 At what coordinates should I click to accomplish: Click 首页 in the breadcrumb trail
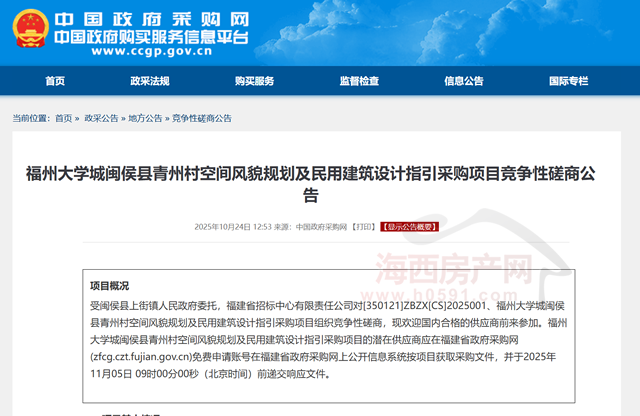tap(64, 118)
